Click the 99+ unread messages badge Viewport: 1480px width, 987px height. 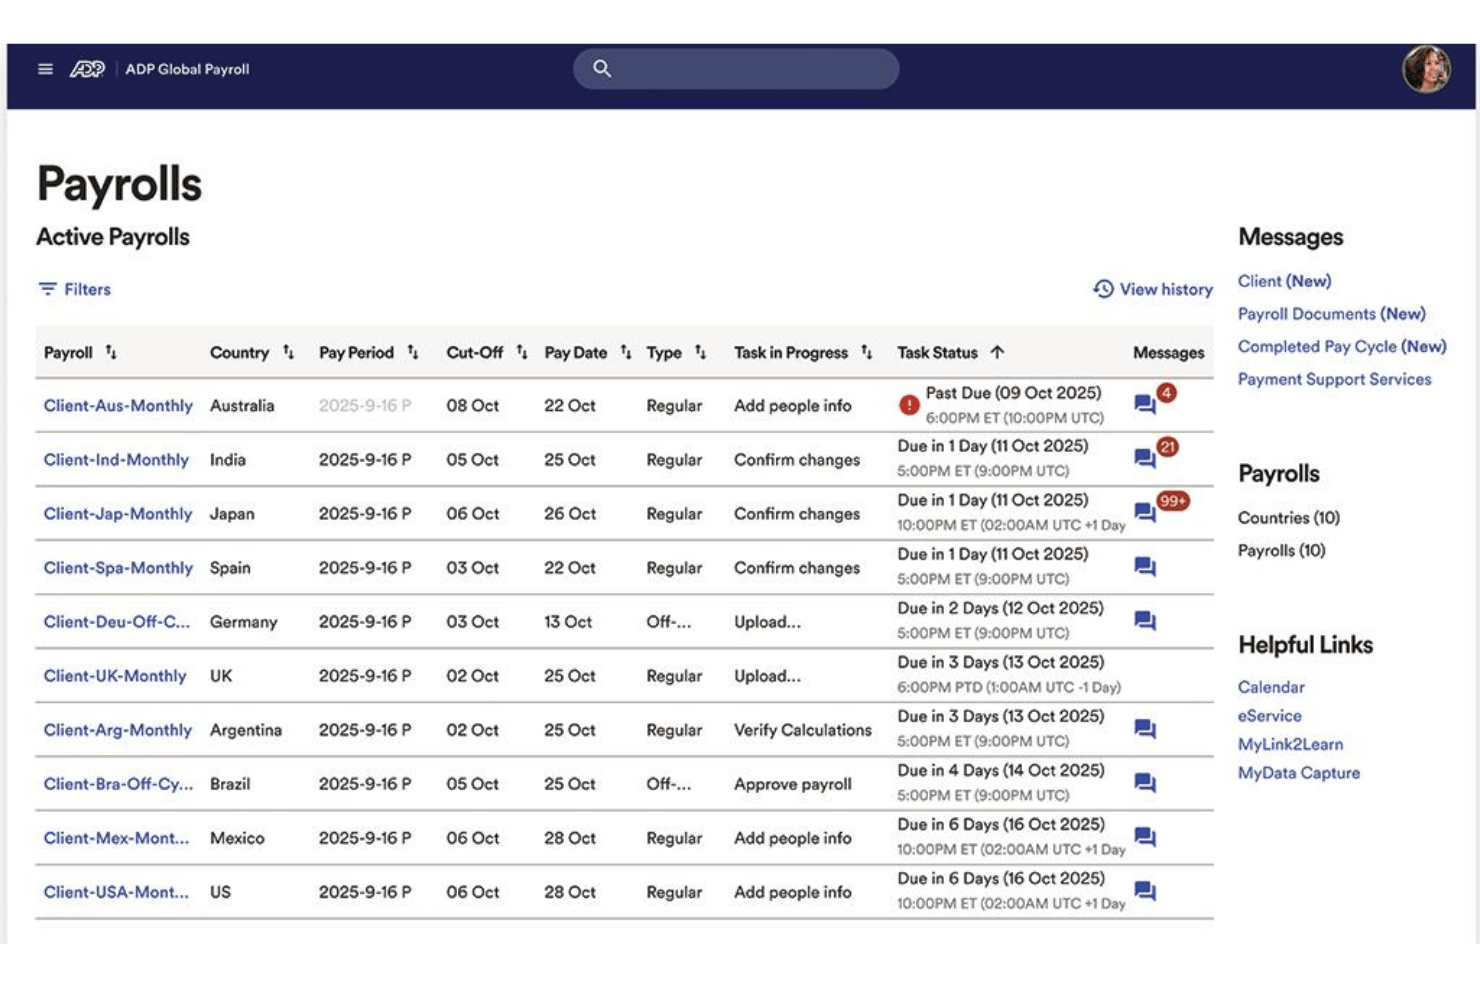[x=1173, y=500]
